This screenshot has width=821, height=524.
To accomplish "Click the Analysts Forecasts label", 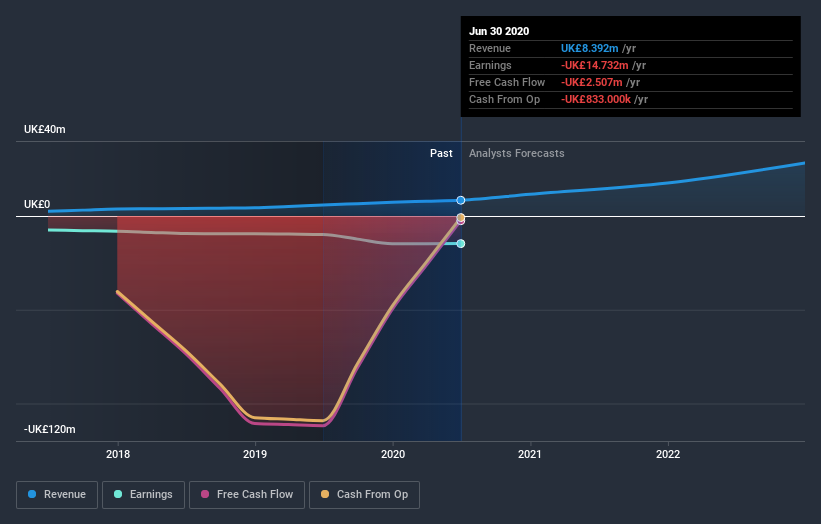I will click(517, 153).
